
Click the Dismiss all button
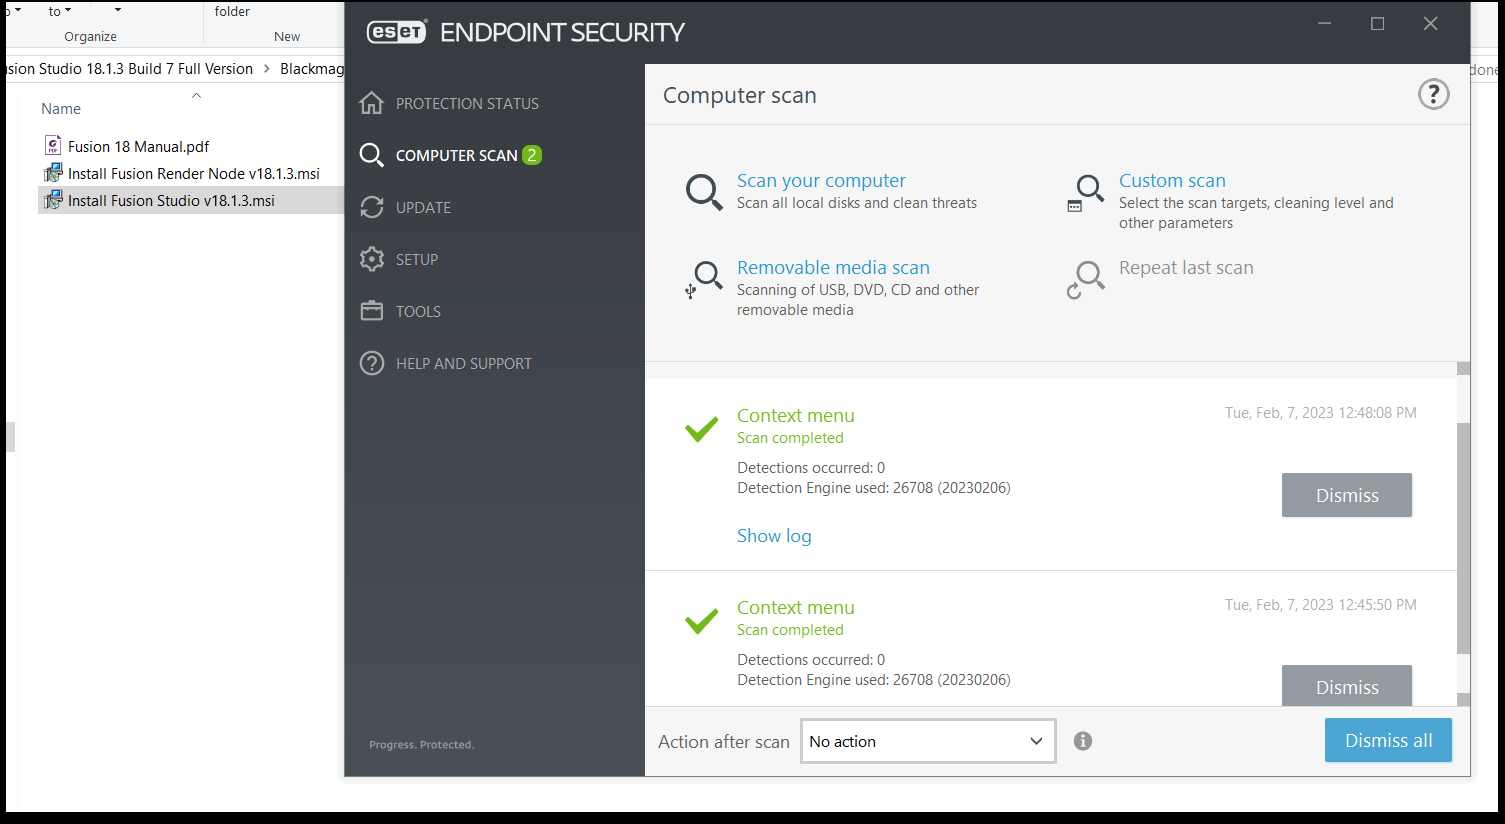[x=1388, y=740]
